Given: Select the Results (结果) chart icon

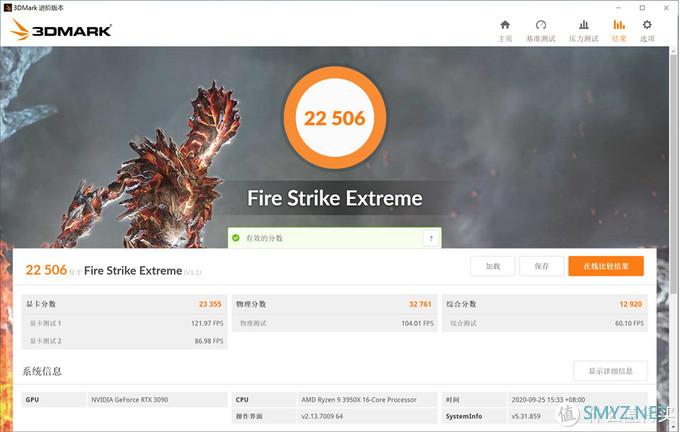Looking at the screenshot, I should pyautogui.click(x=619, y=25).
